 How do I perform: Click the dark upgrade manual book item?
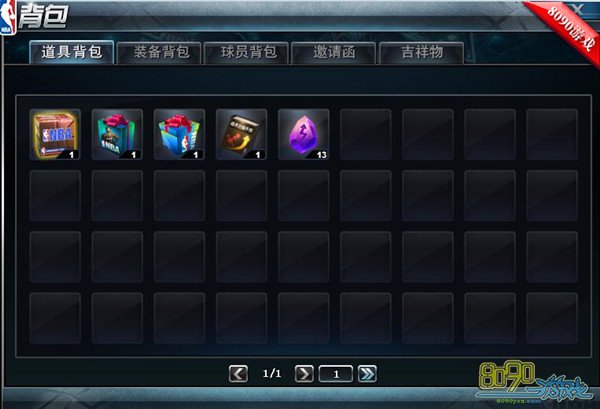pos(241,134)
